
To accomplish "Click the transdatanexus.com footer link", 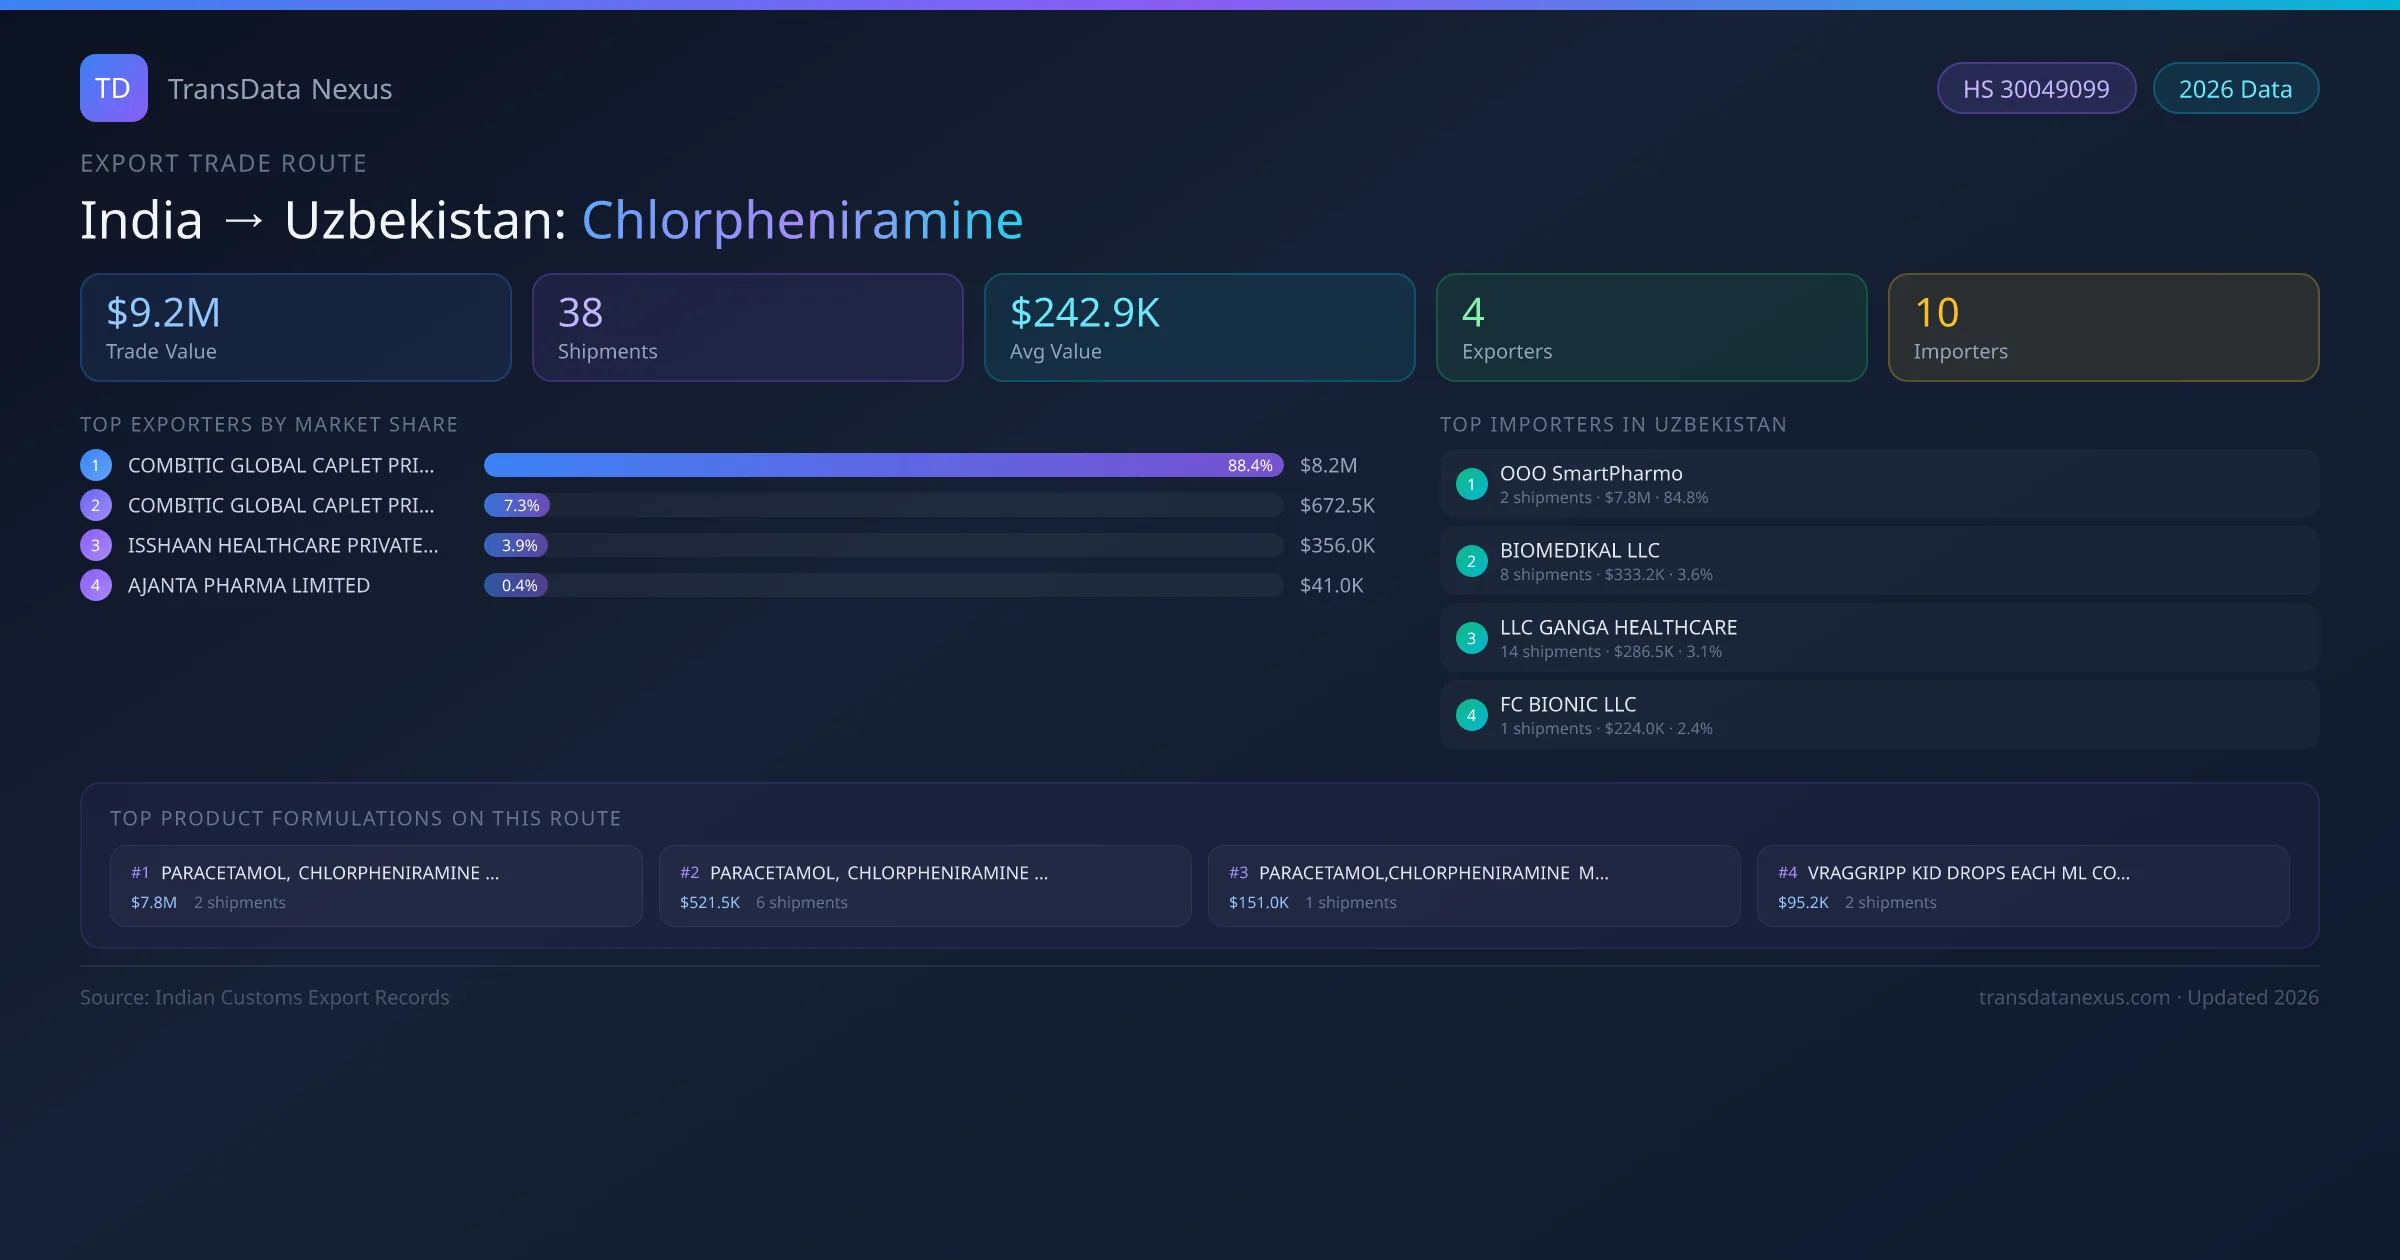I will (x=2074, y=997).
